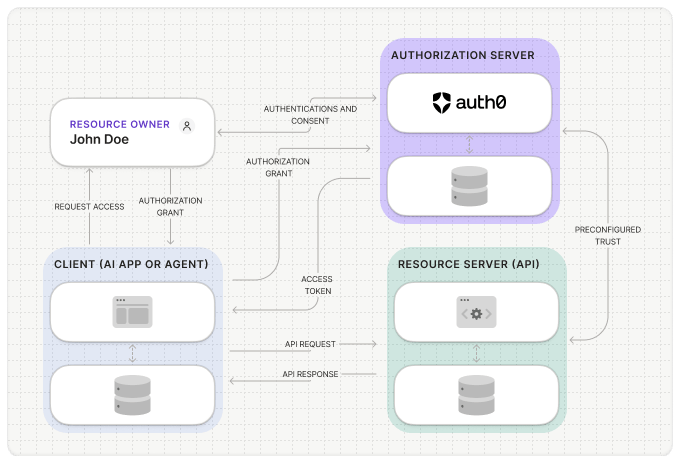Click AUTHORIZATION GRANT label near Authorization Server
Image resolution: width=680 pixels, height=457 pixels.
(278, 167)
